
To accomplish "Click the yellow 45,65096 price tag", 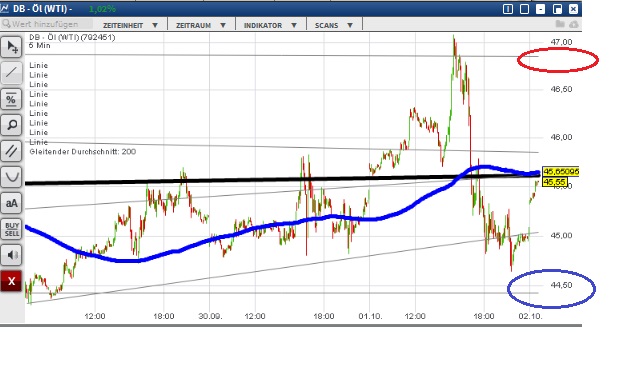I will 561,171.
